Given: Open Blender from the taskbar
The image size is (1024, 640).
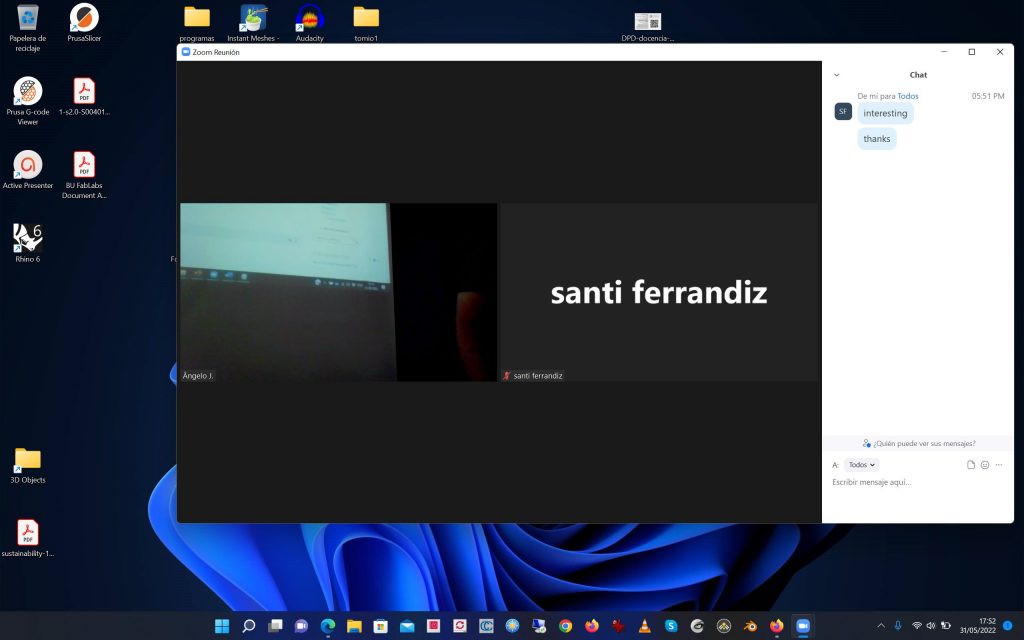Looking at the screenshot, I should point(750,626).
